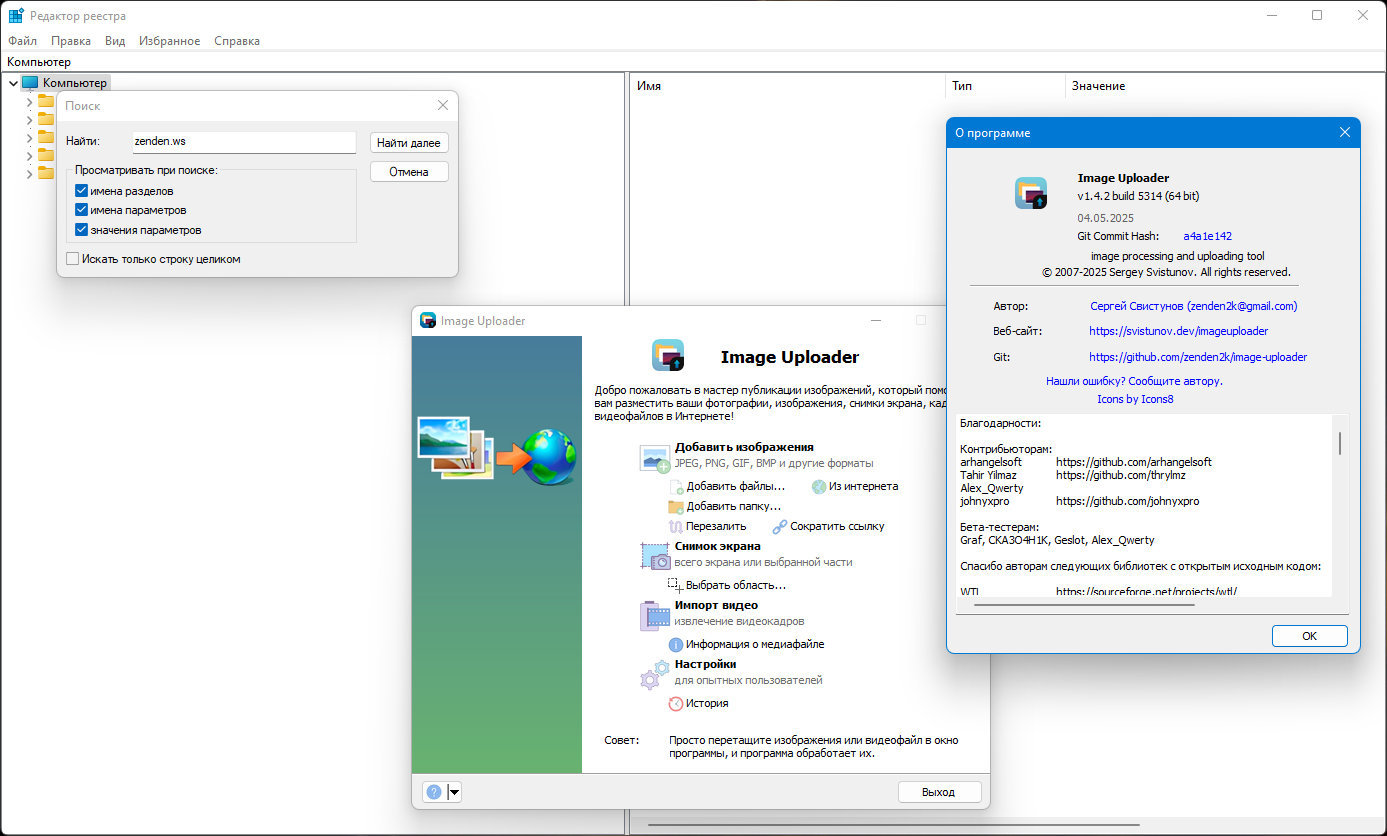Open the svistunov.dev website link
The width and height of the screenshot is (1387, 836).
pyautogui.click(x=1178, y=331)
